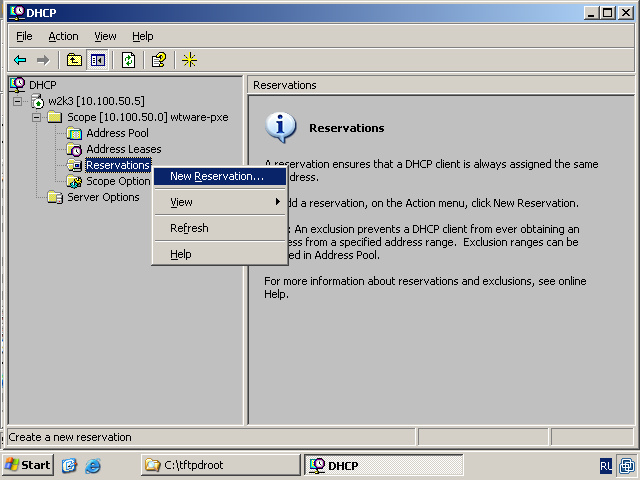Select the Address Pool node
Viewport: 640px width, 480px height.
pos(117,133)
